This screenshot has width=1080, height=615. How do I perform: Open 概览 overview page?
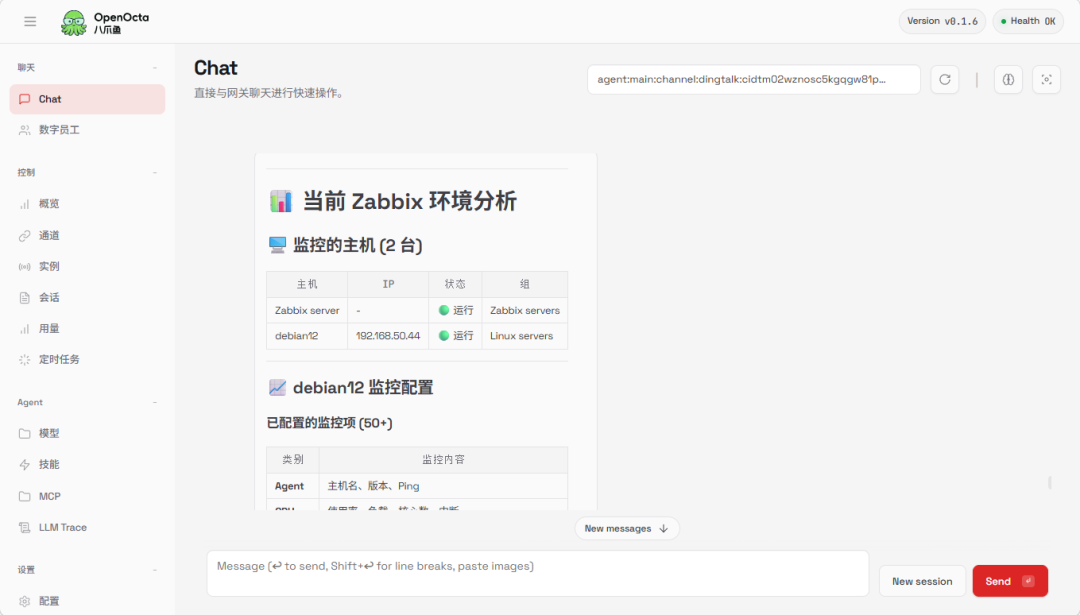tap(87, 204)
